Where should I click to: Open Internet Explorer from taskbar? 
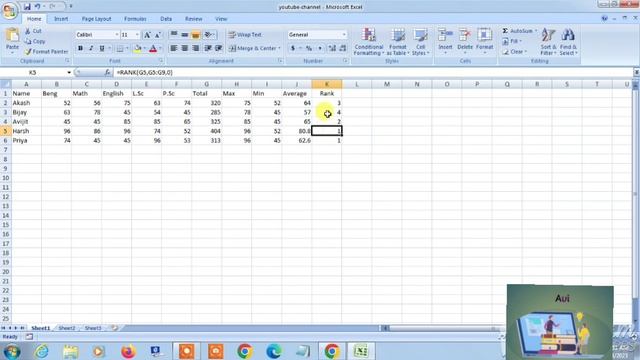pyautogui.click(x=42, y=351)
